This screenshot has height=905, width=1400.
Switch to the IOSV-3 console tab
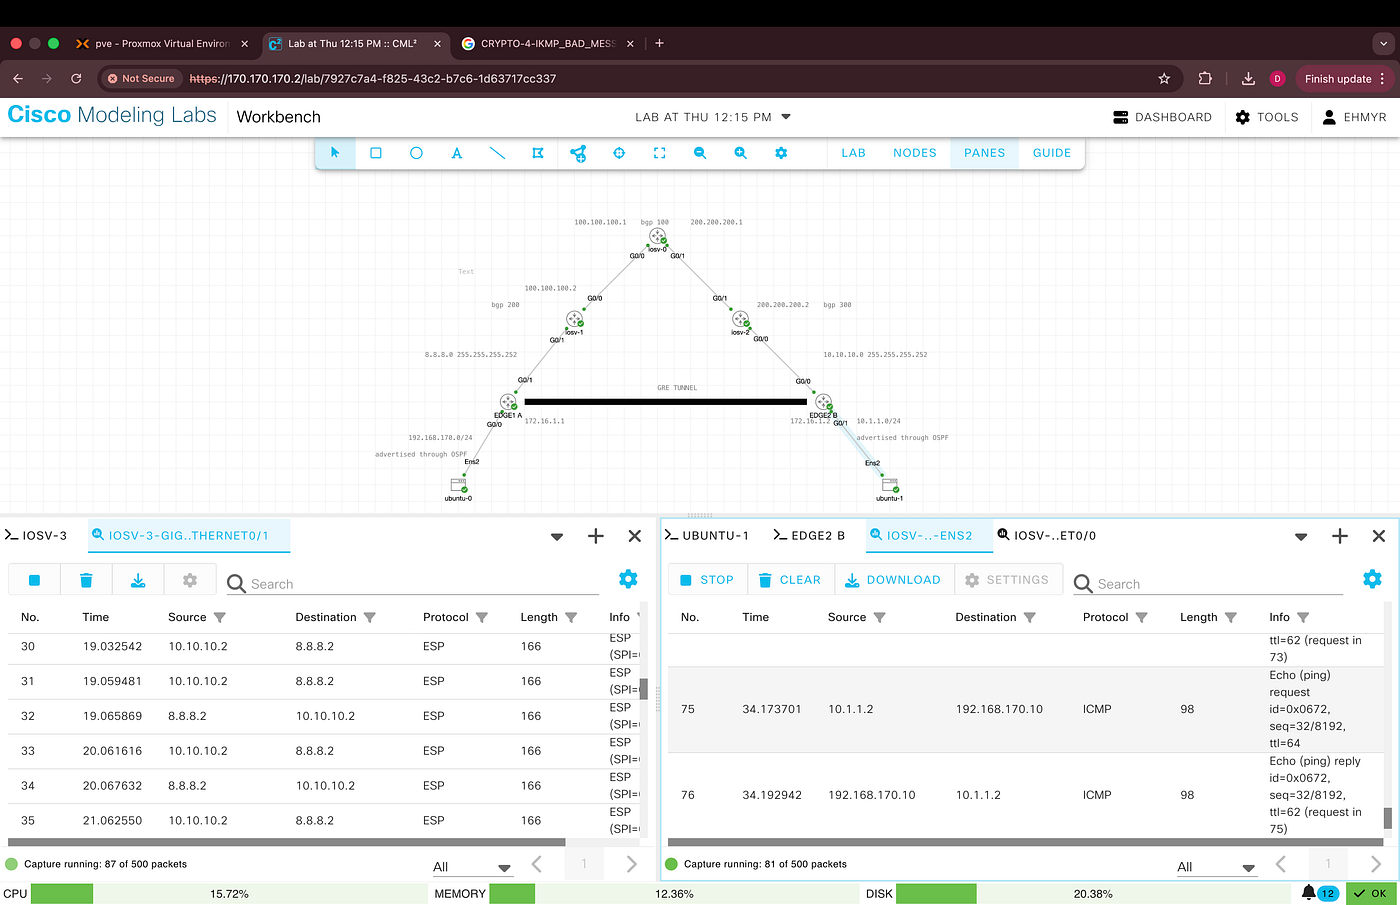pos(37,535)
